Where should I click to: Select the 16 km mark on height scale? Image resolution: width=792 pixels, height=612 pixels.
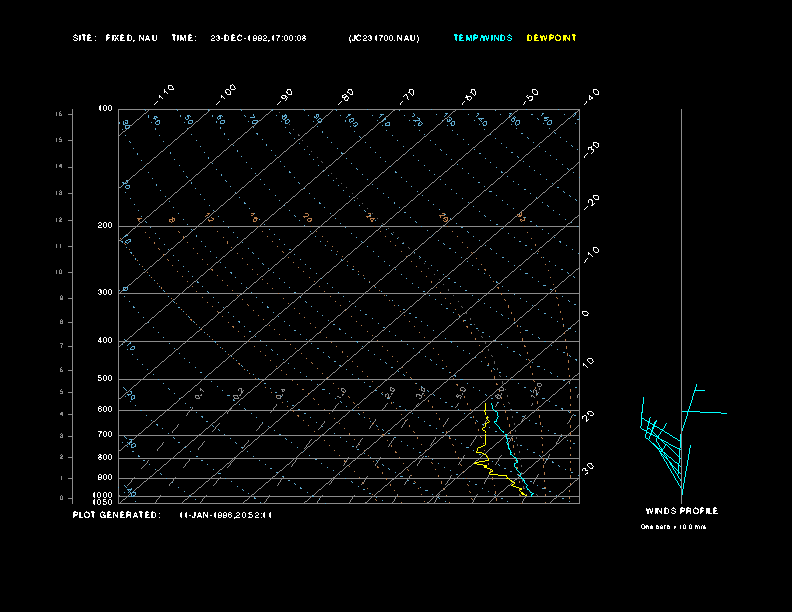coord(60,114)
